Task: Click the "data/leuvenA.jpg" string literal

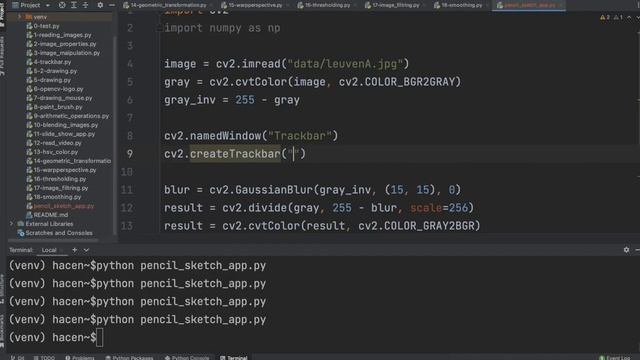Action: tap(345, 64)
